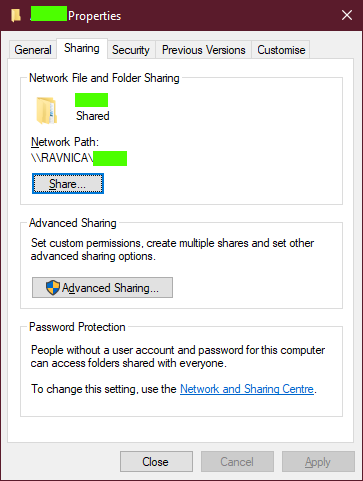Click the Properties title bar text
The image size is (363, 481).
(x=94, y=16)
